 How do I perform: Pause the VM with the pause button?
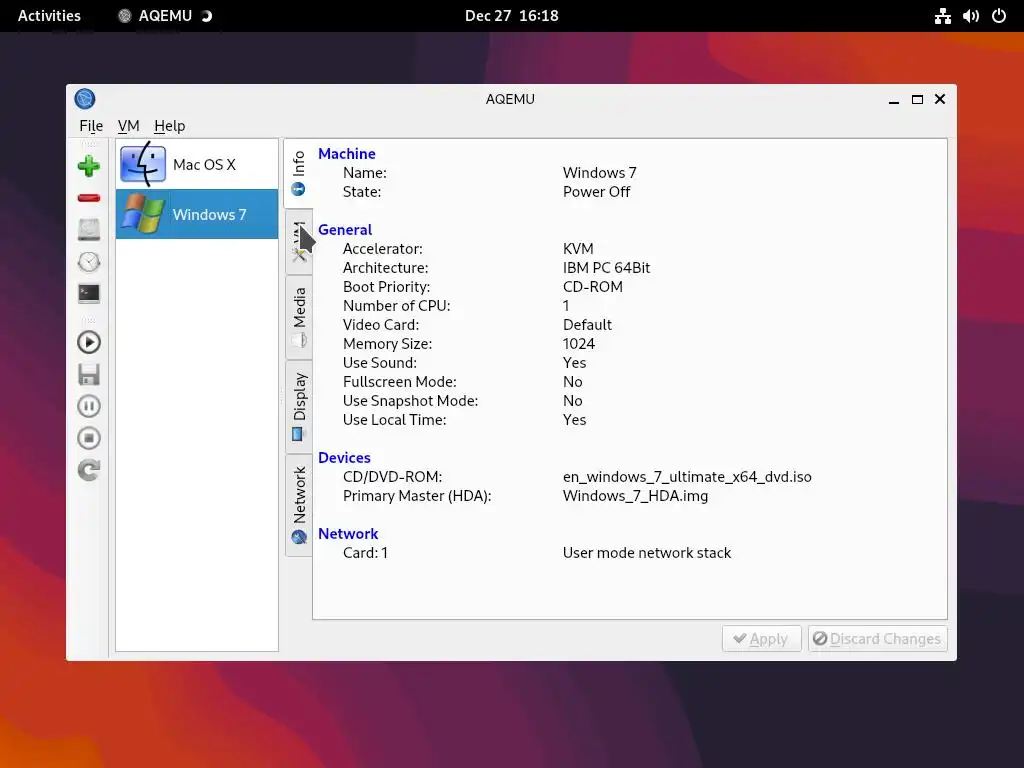(x=89, y=406)
